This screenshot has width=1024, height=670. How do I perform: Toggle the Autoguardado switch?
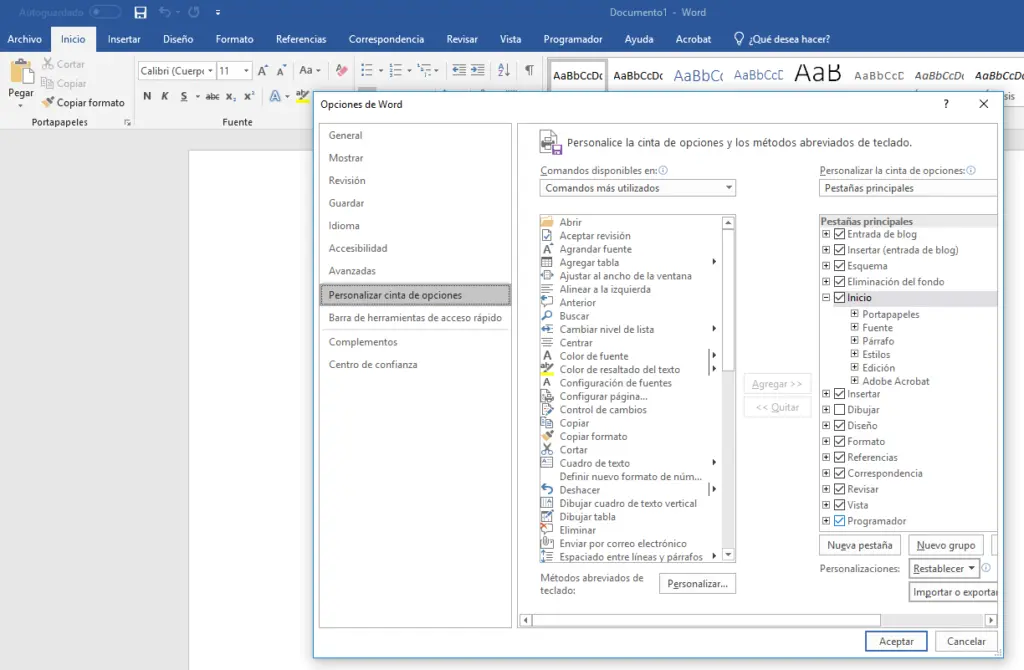coord(105,12)
